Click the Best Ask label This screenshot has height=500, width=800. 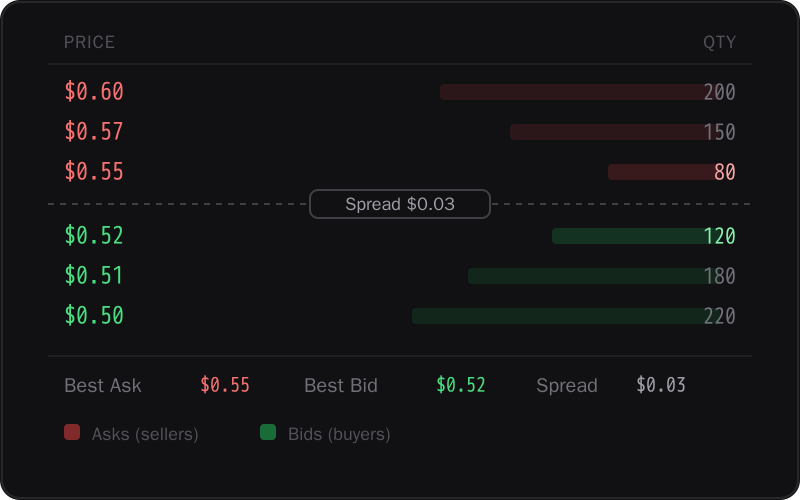(x=103, y=385)
